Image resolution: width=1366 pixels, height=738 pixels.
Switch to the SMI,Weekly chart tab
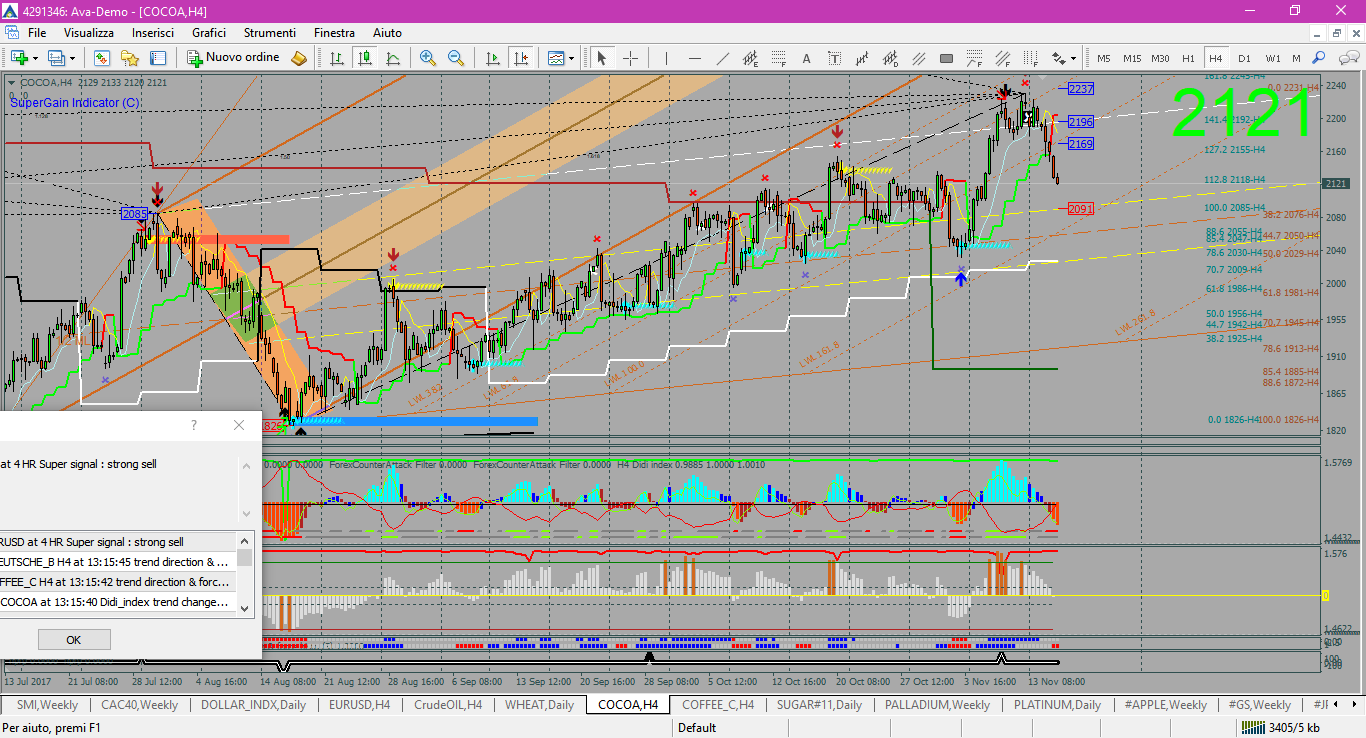click(x=48, y=705)
